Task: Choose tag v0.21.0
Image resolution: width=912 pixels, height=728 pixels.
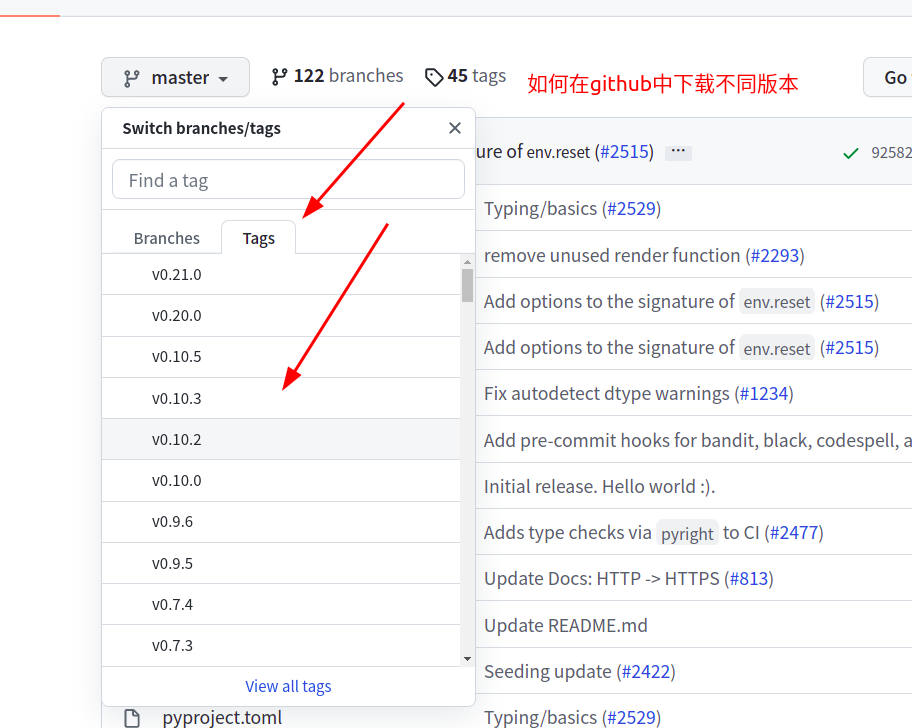Action: tap(281, 274)
